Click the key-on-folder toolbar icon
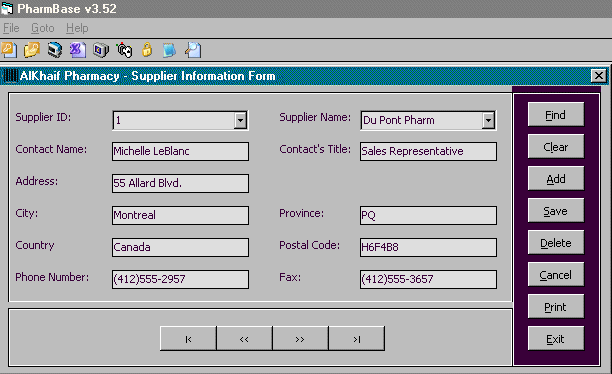The width and height of the screenshot is (612, 374). pyautogui.click(x=32, y=50)
